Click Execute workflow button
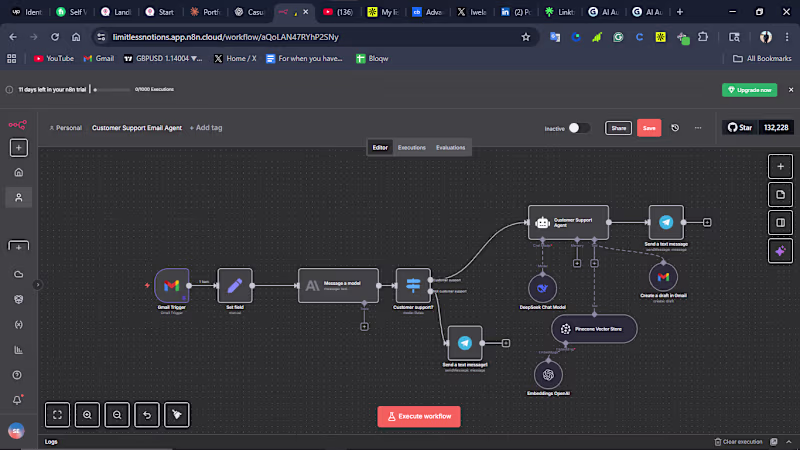The height and width of the screenshot is (450, 800). click(419, 416)
